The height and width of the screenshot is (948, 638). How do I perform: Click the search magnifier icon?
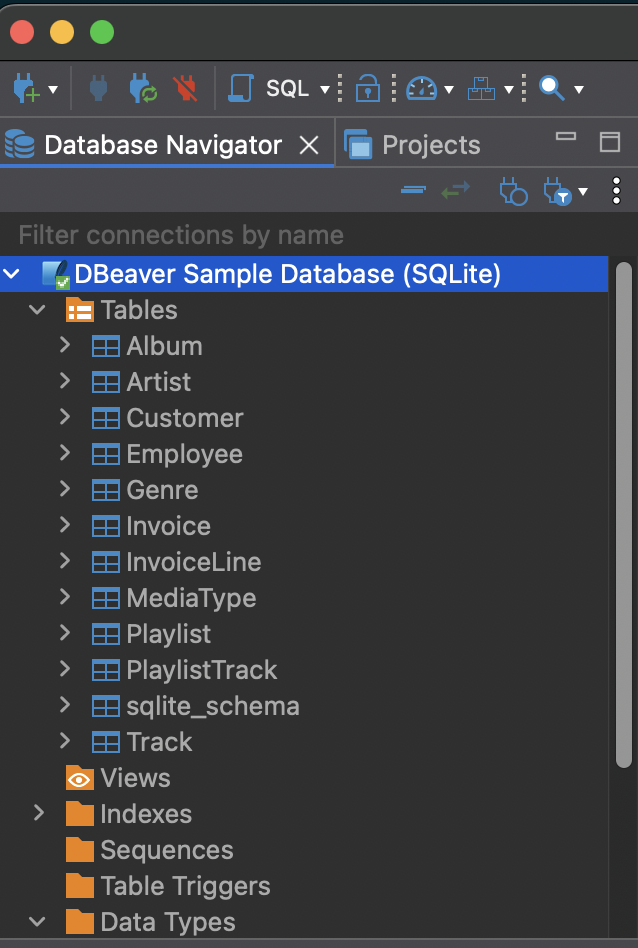pos(551,89)
